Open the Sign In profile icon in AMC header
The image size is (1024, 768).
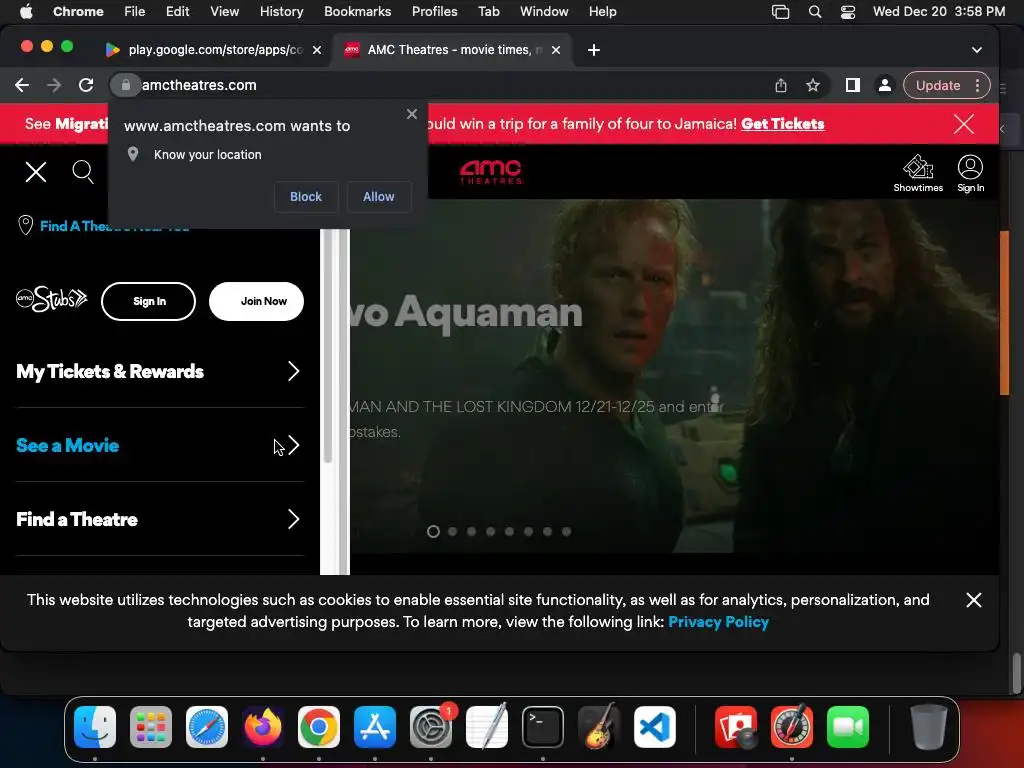970,174
